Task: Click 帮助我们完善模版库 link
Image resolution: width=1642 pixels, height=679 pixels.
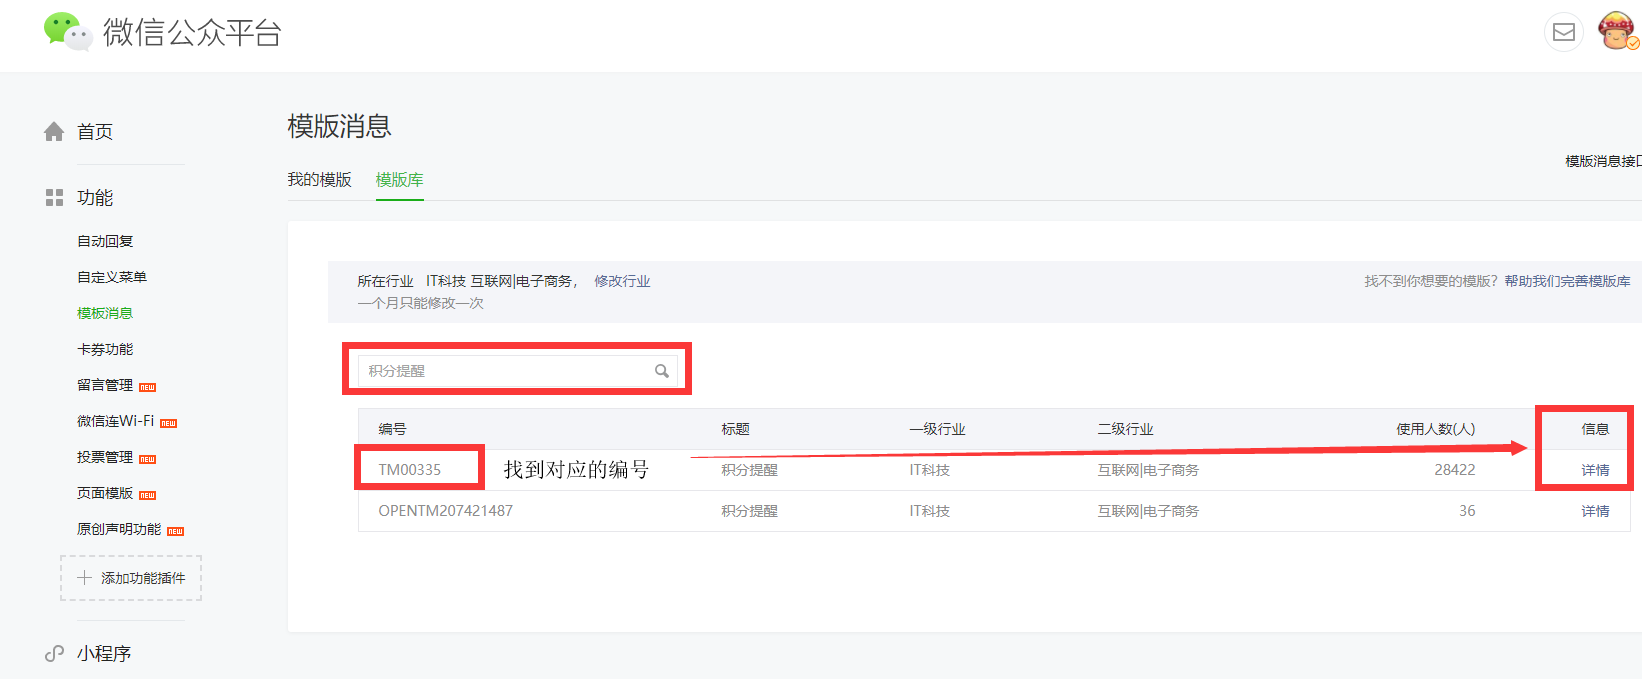Action: (1567, 282)
